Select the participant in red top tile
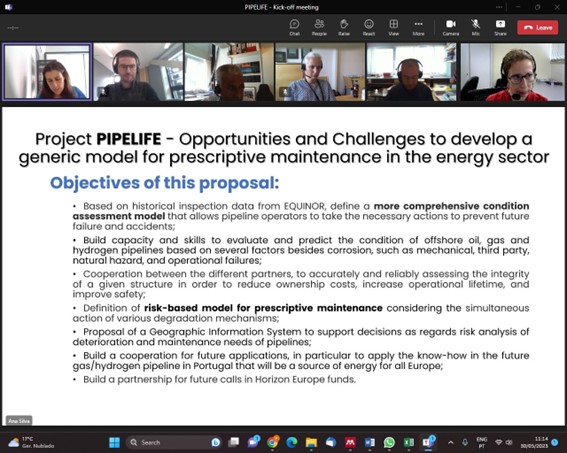 coord(512,72)
